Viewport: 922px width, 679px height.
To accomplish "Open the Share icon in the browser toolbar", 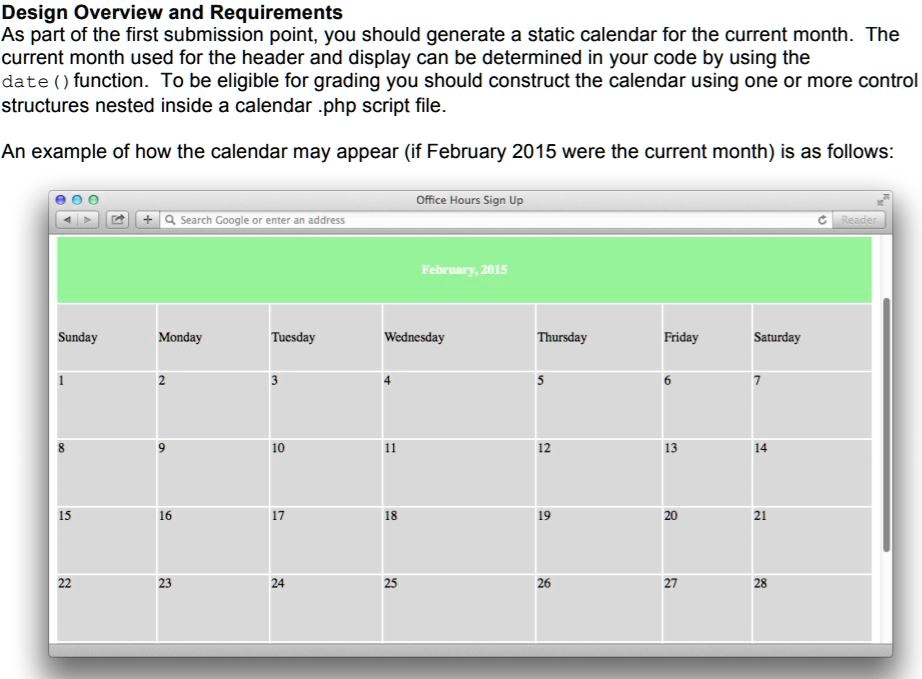I will [x=116, y=219].
